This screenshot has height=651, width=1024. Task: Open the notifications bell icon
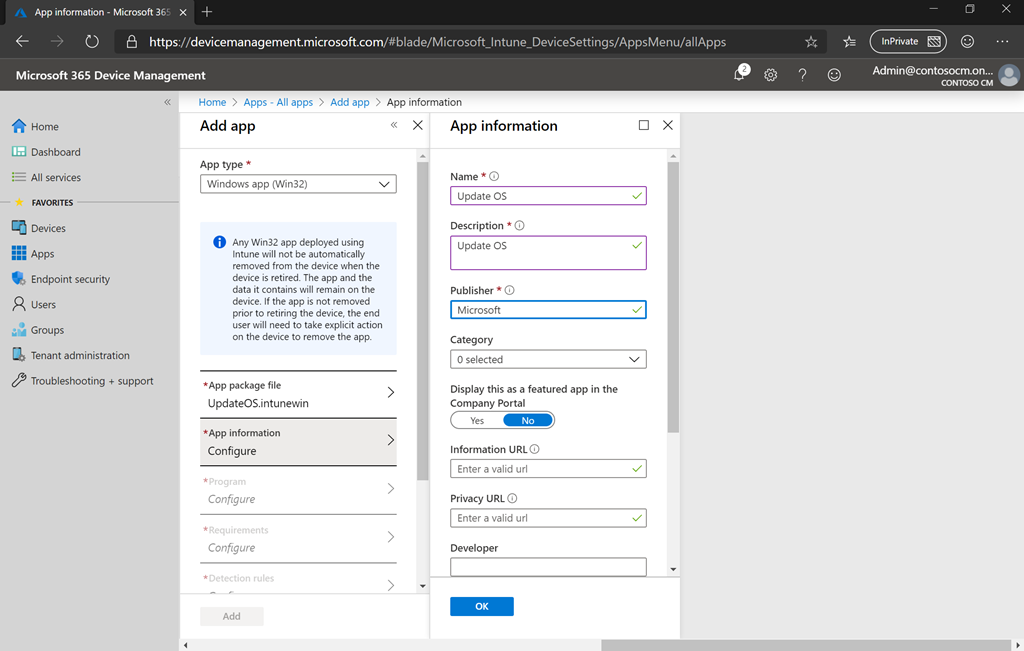(x=740, y=75)
